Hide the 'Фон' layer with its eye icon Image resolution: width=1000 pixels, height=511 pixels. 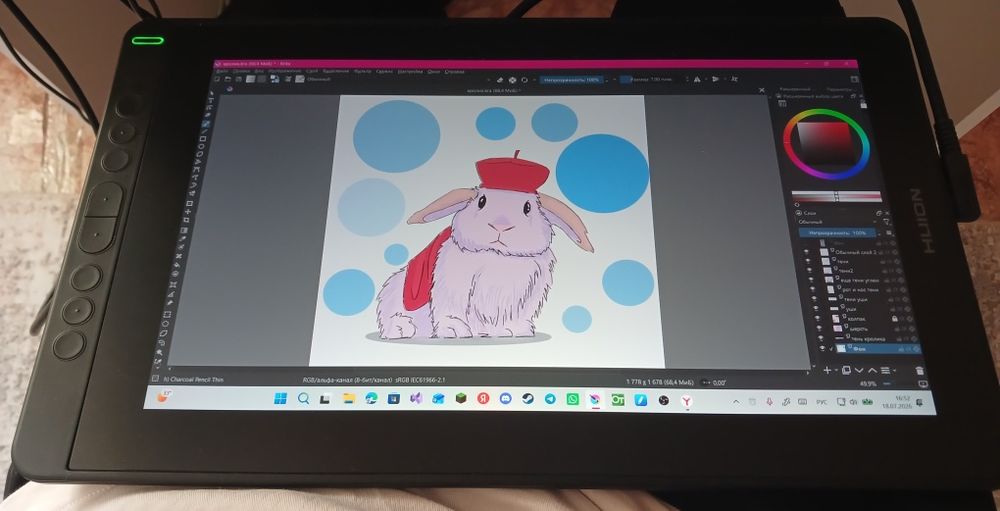tap(821, 348)
